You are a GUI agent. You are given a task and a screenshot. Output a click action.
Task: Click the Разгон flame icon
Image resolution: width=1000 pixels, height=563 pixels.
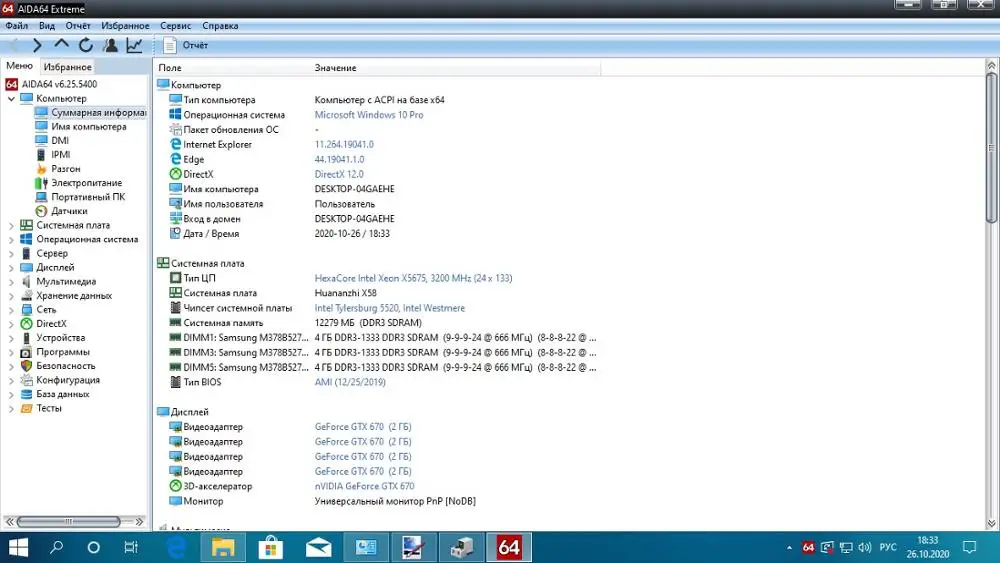(x=41, y=169)
